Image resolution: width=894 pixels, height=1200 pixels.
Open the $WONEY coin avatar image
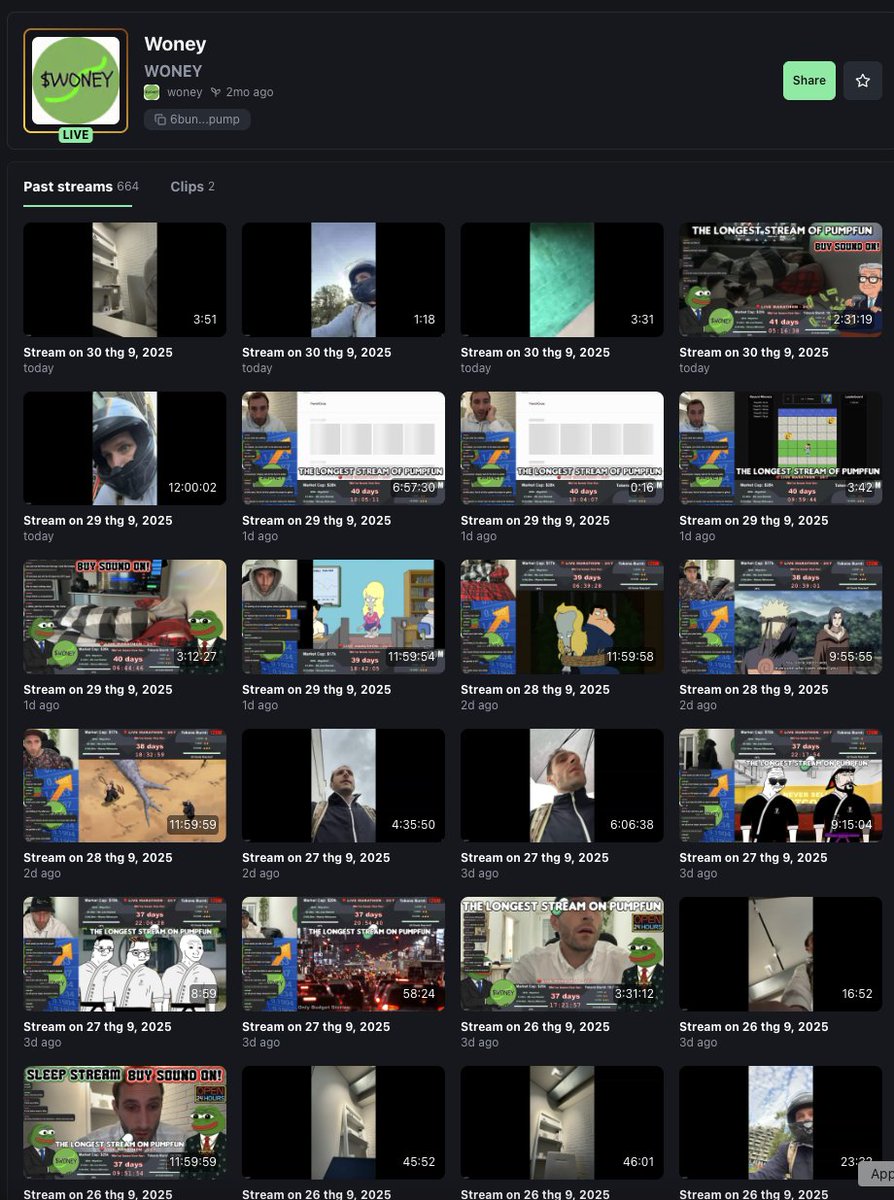pos(76,81)
